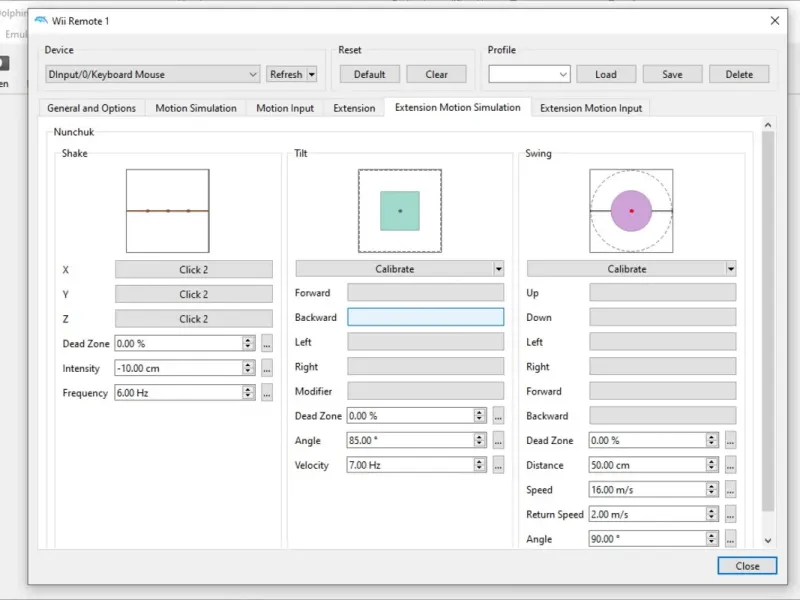Click the Swing Up mapping field
The height and width of the screenshot is (600, 800).
coord(663,292)
